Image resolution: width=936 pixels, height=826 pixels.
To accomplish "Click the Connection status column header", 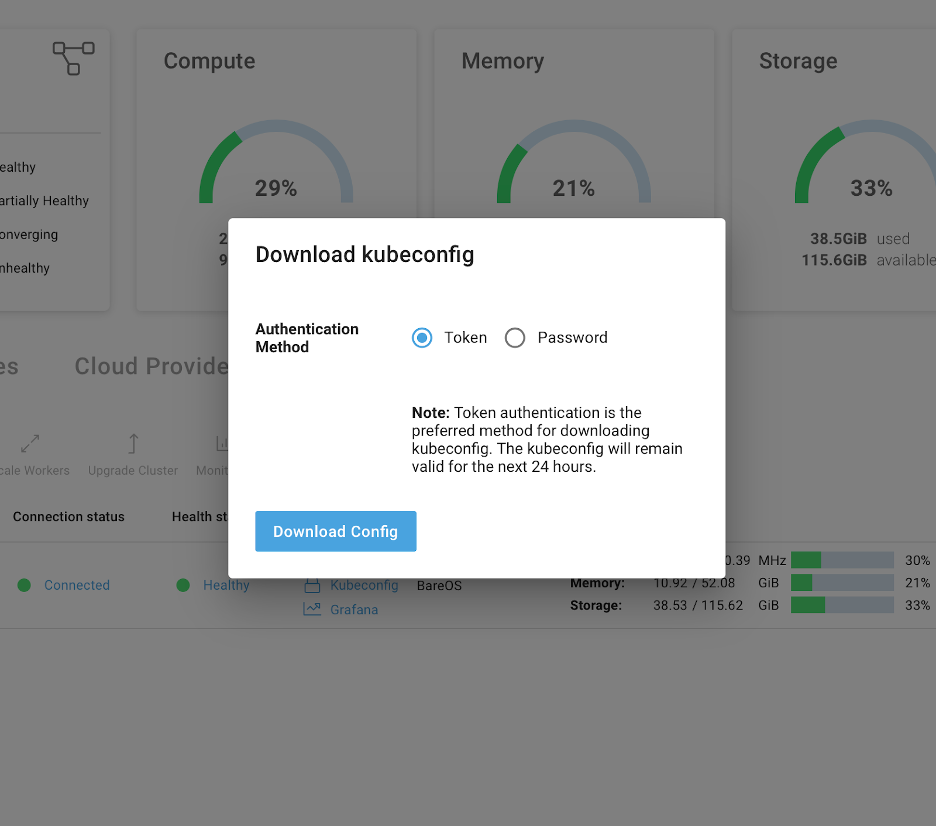I will click(69, 517).
